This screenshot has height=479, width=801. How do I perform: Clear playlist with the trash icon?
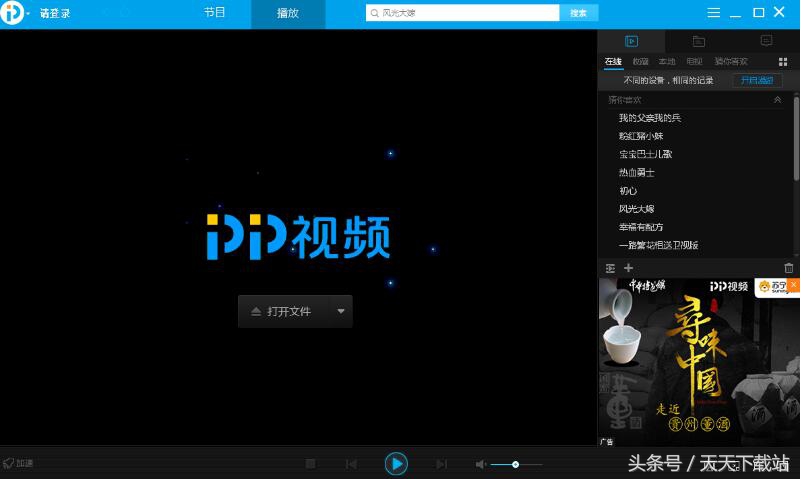click(789, 268)
